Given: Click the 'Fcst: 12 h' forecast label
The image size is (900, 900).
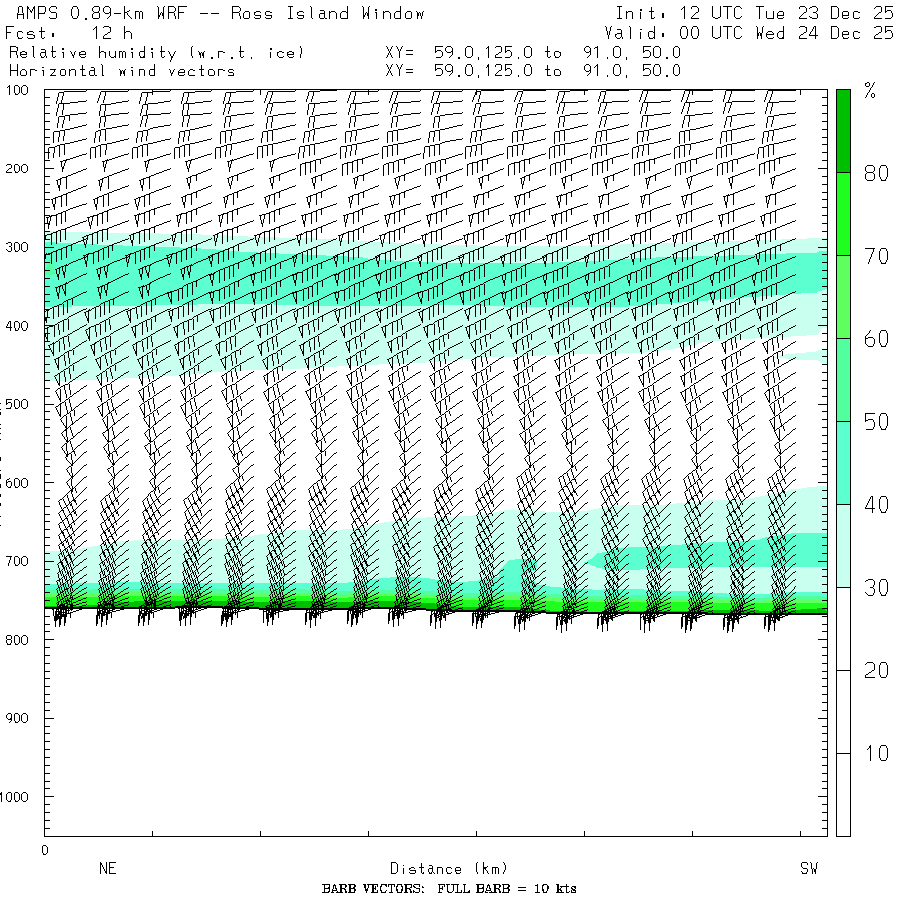Looking at the screenshot, I should point(68,33).
